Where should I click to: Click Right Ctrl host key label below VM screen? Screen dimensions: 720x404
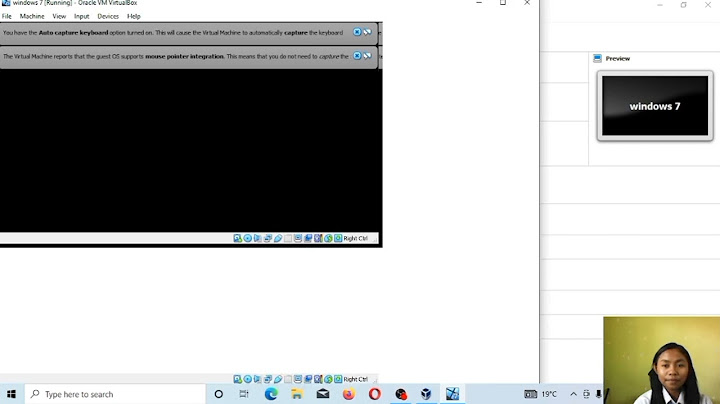click(355, 238)
